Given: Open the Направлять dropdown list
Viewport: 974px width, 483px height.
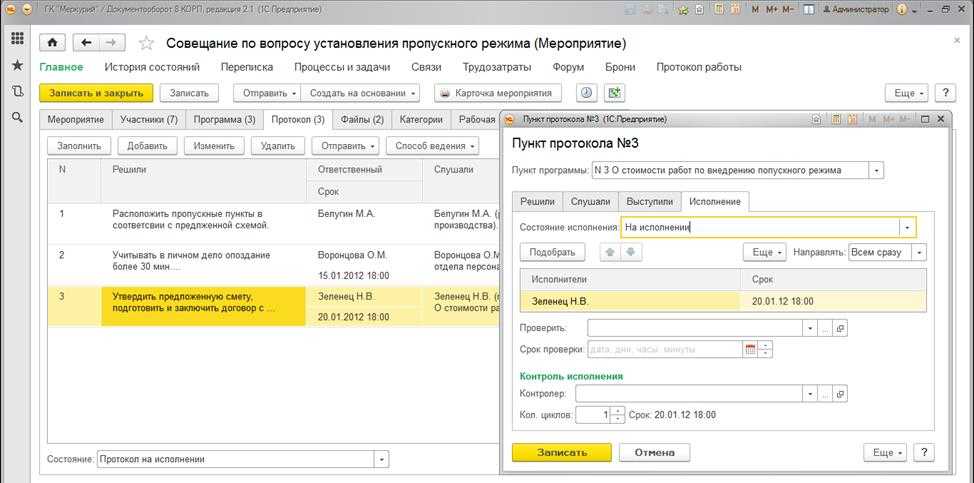Looking at the screenshot, I should click(x=919, y=252).
